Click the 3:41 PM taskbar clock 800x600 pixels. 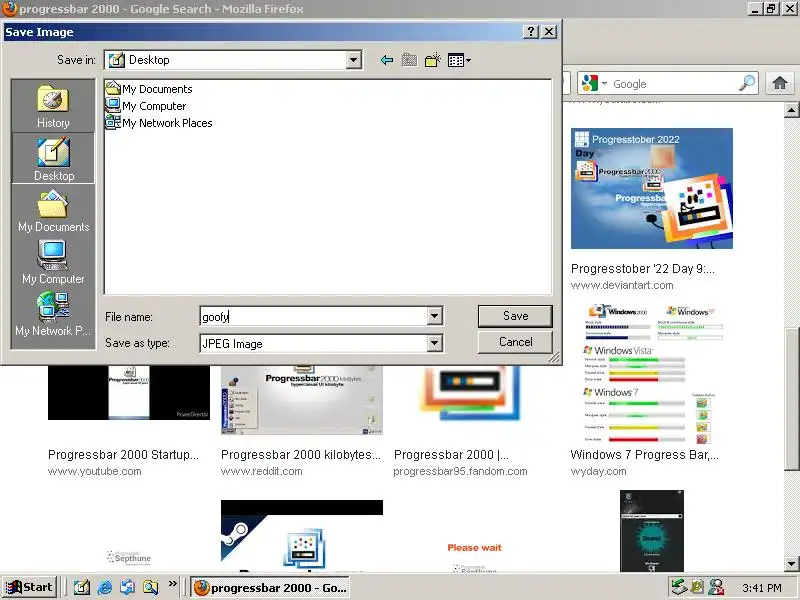pos(762,588)
